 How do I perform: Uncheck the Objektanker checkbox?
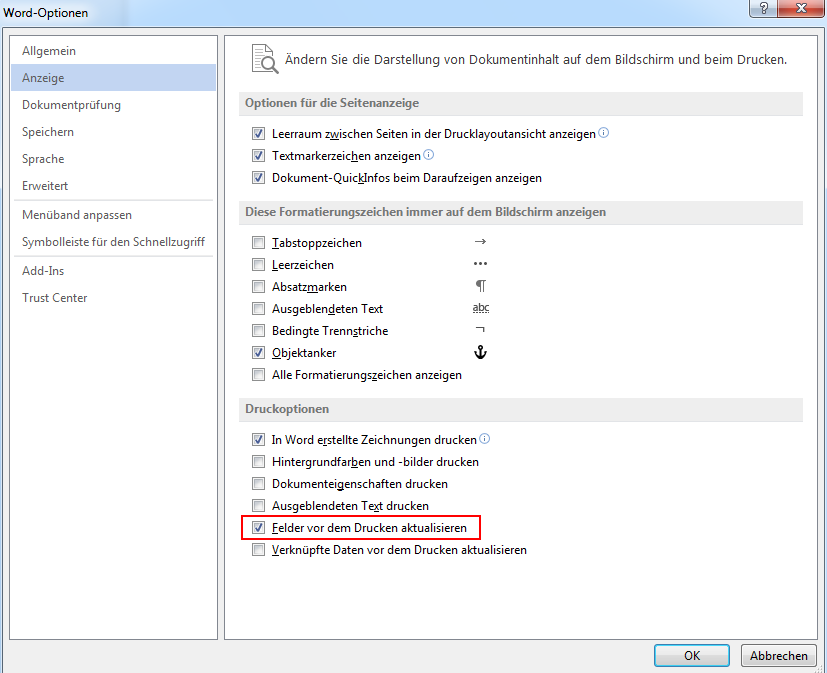258,352
